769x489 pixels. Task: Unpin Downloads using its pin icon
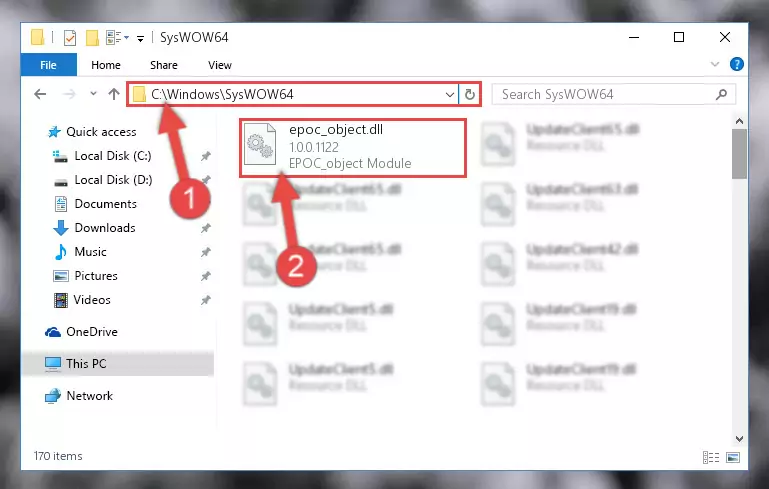[205, 228]
